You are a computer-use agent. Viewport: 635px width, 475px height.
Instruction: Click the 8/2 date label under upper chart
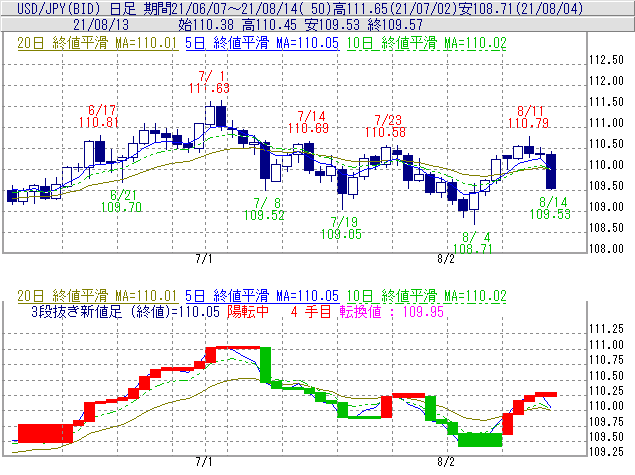pyautogui.click(x=446, y=259)
